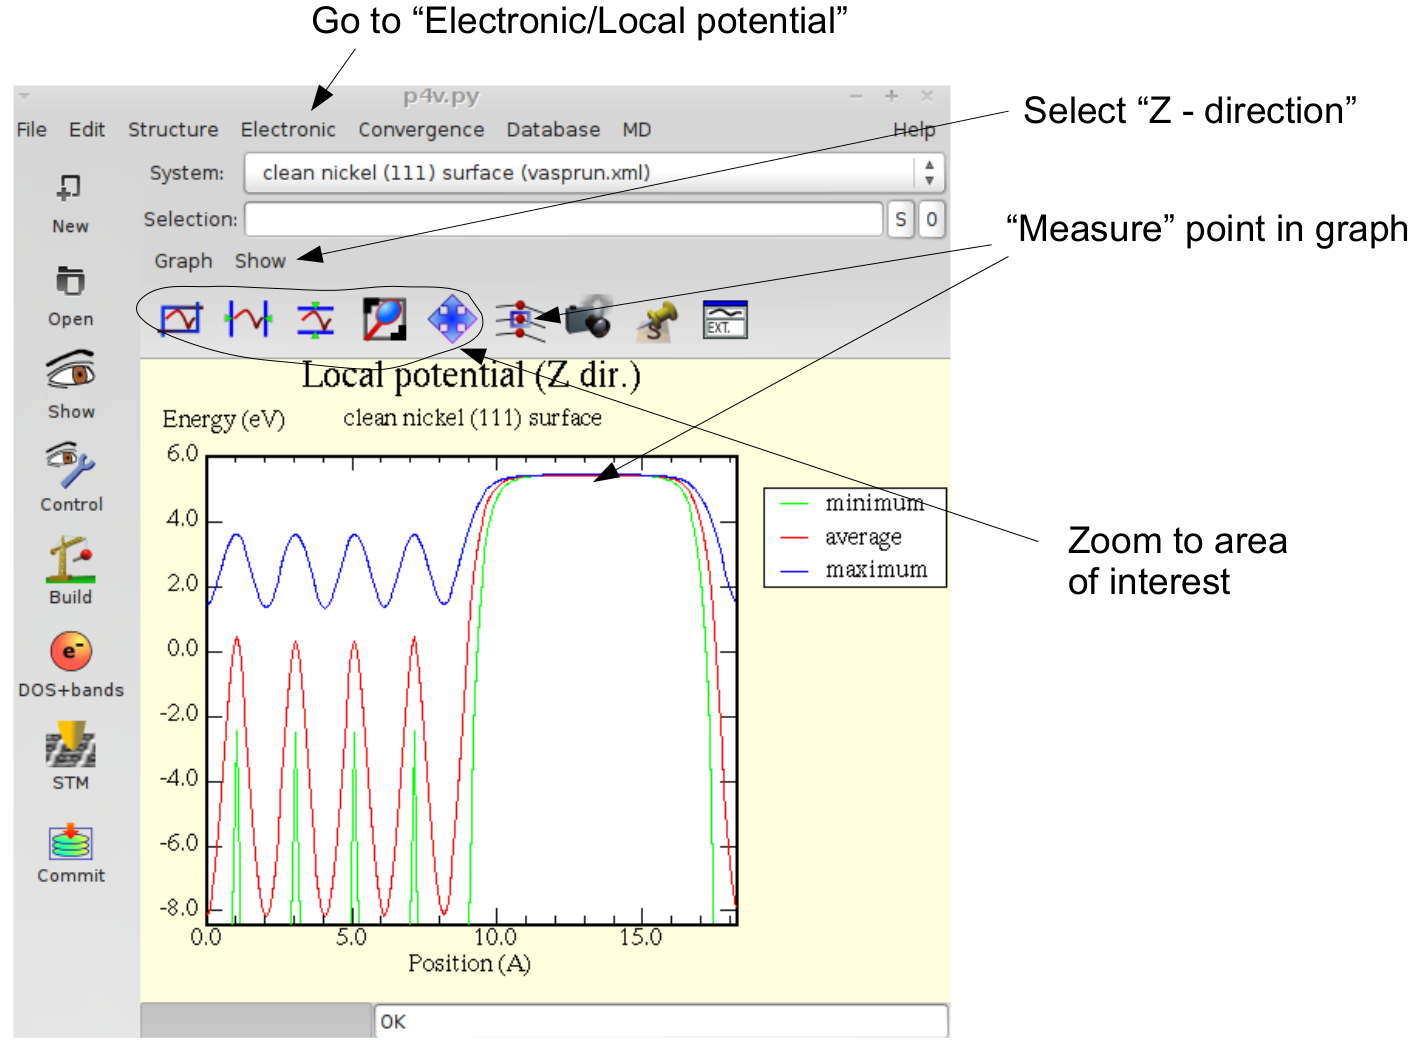Click the camera snapshot icon
1421x1045 pixels.
coord(589,318)
